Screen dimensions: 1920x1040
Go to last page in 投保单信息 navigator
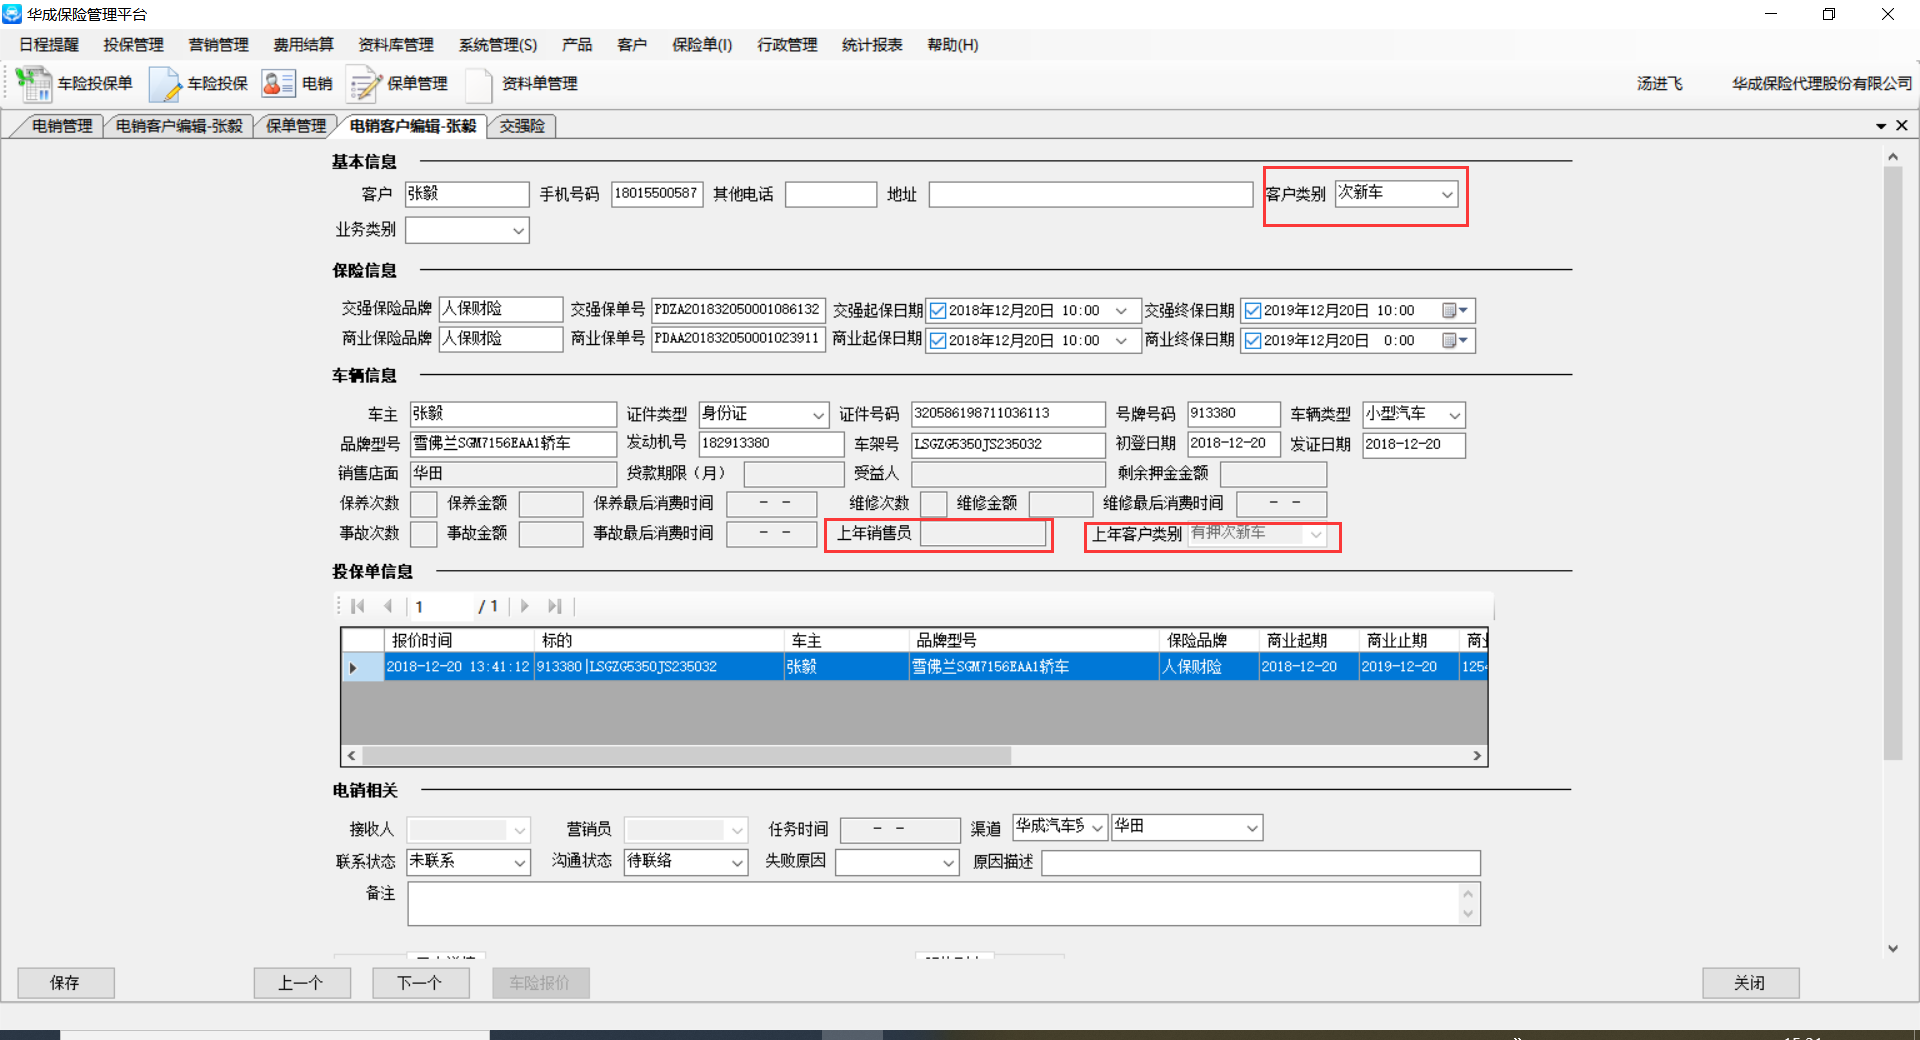(x=555, y=606)
